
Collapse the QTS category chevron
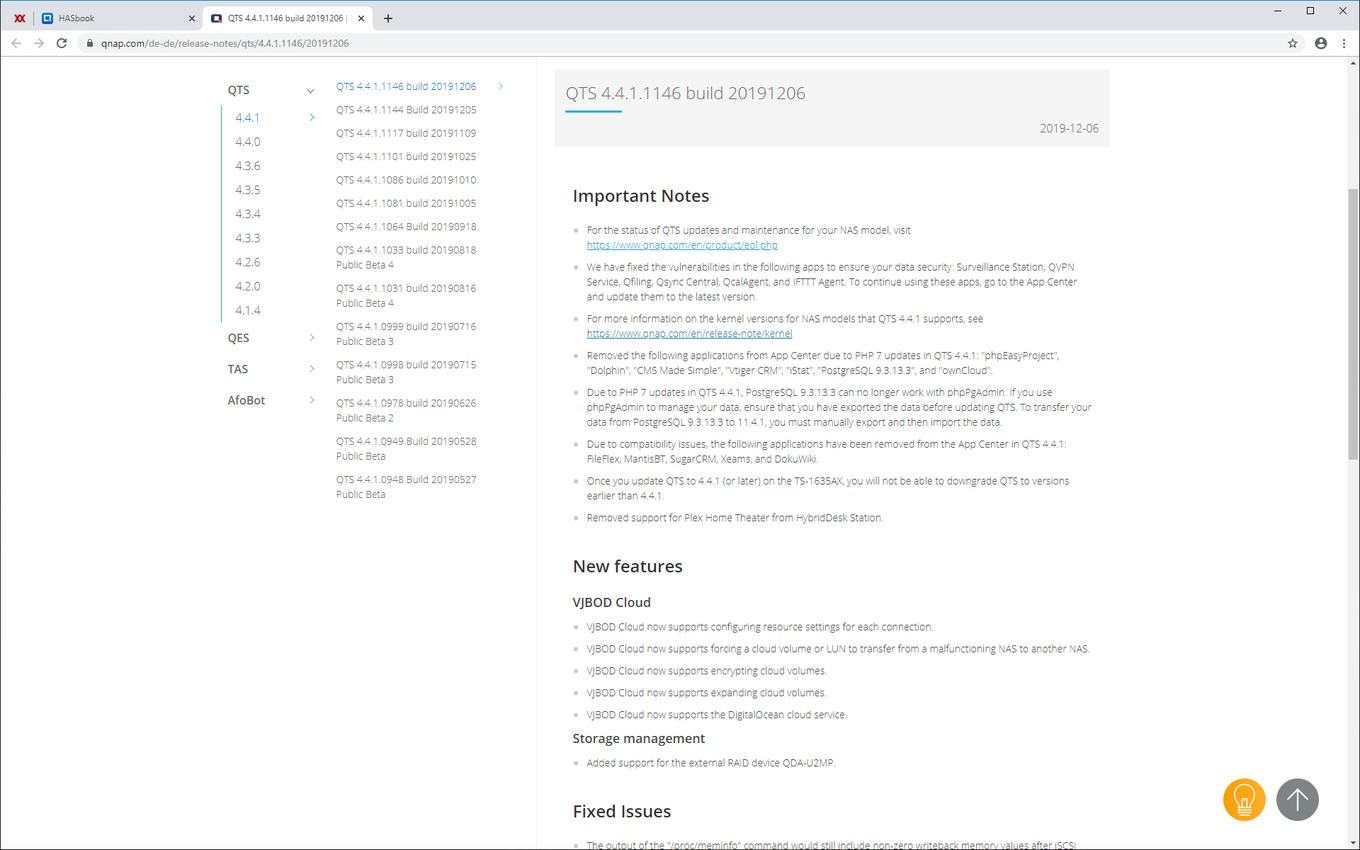coord(310,91)
